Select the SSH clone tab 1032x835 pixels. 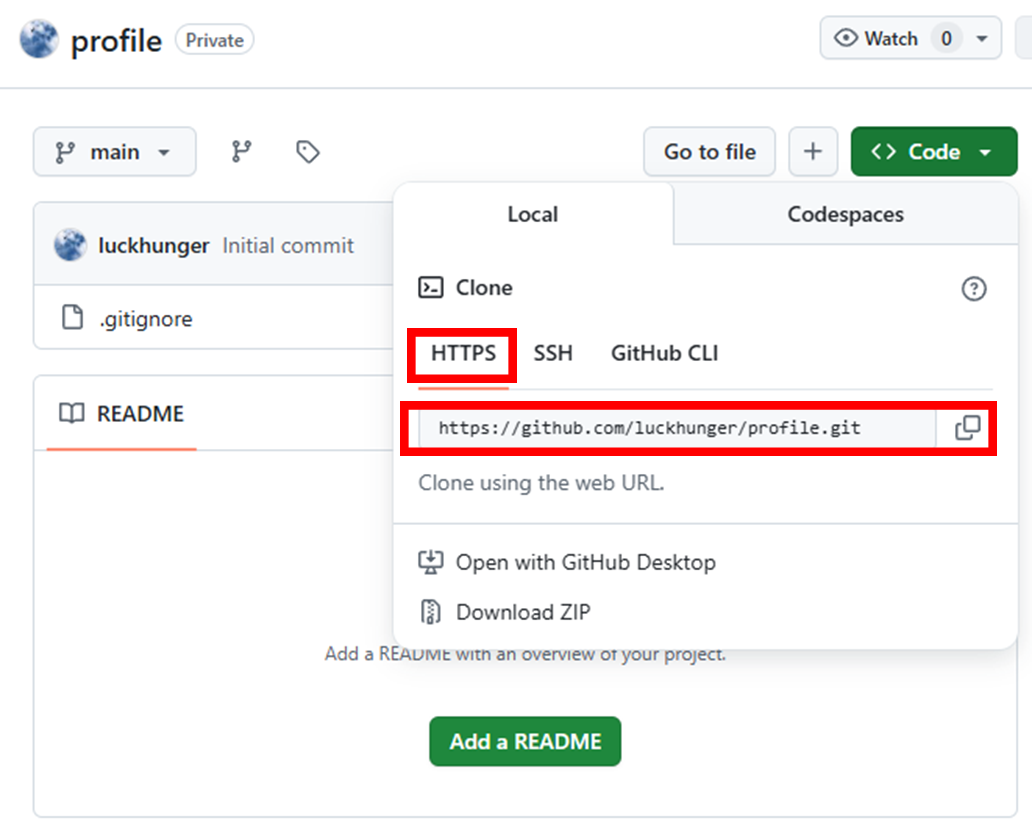point(553,353)
